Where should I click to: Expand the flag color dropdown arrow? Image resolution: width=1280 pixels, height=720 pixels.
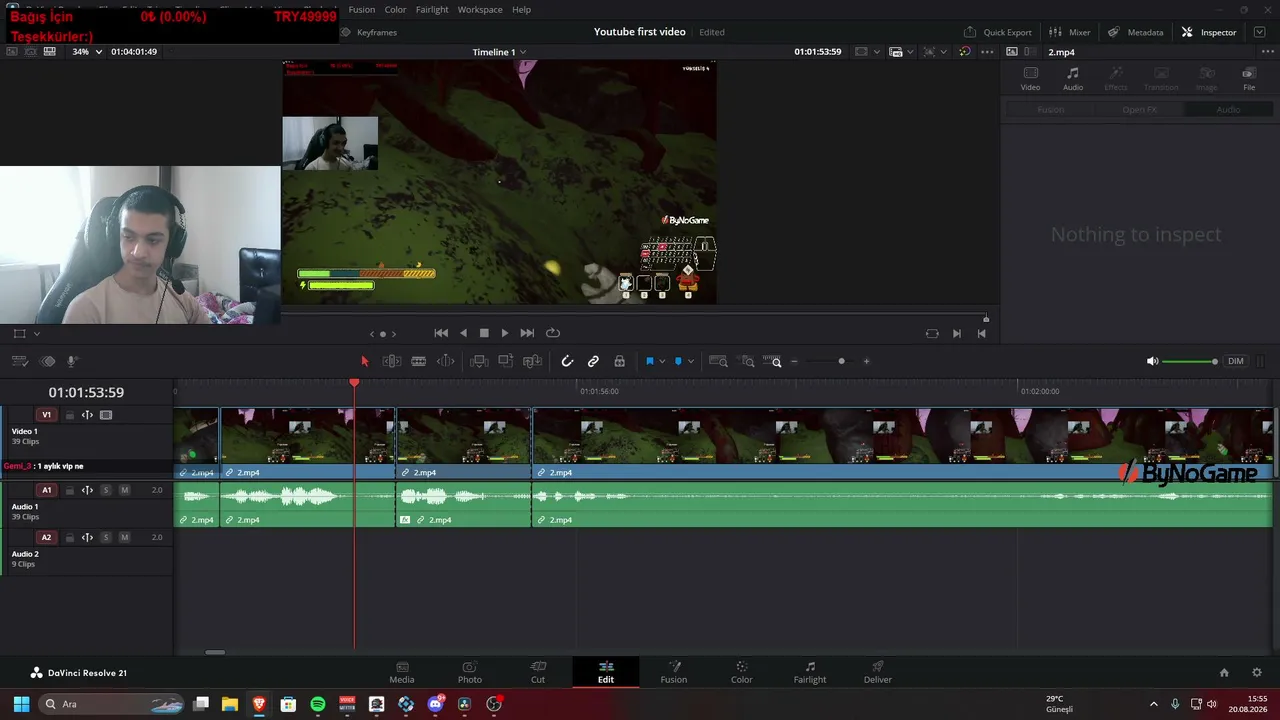(x=662, y=361)
